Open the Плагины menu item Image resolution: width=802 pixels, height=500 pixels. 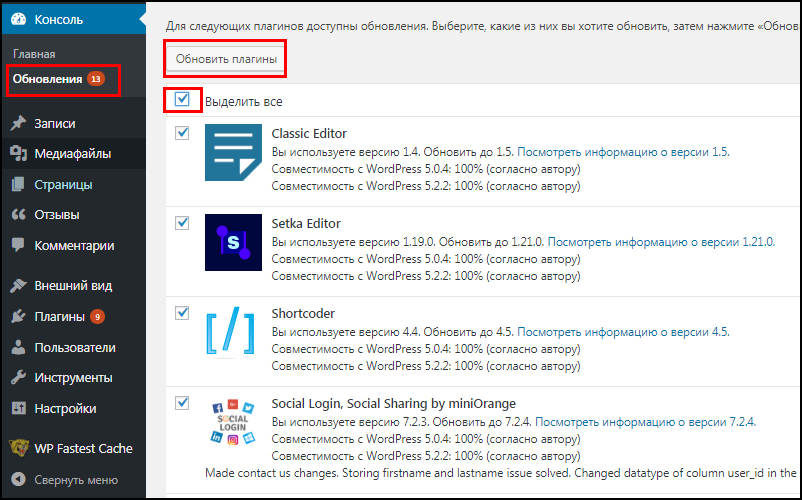(59, 317)
